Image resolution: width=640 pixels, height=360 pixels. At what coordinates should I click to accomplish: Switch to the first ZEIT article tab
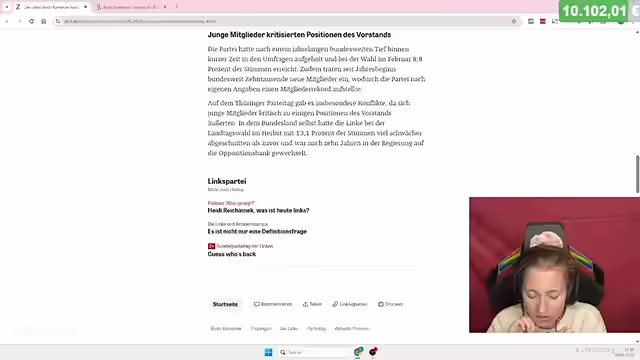tap(51, 7)
